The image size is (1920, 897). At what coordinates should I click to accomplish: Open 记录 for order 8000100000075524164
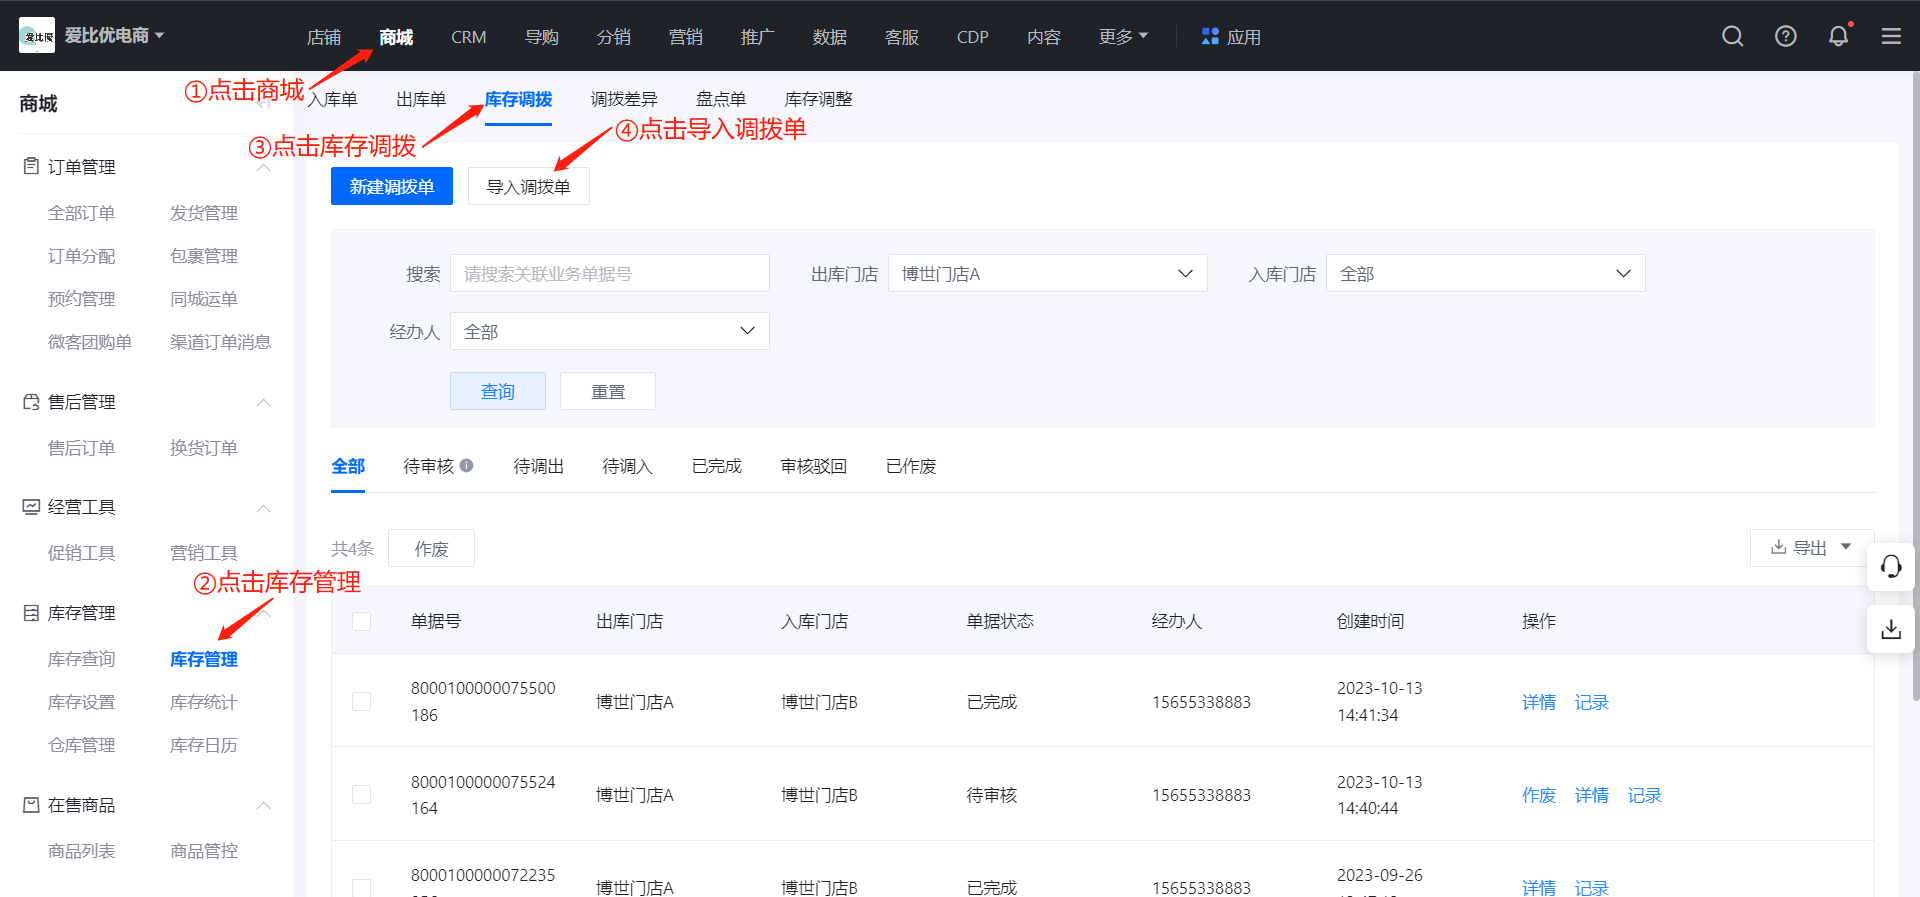click(1644, 795)
